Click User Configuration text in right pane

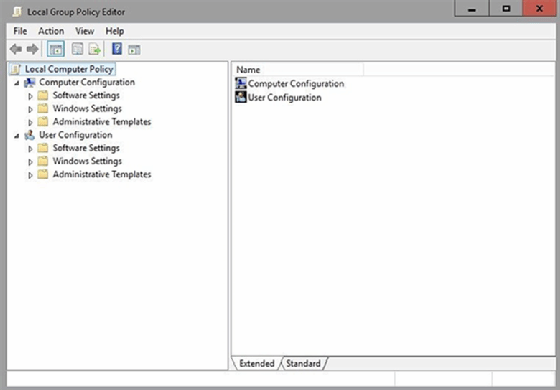click(285, 98)
